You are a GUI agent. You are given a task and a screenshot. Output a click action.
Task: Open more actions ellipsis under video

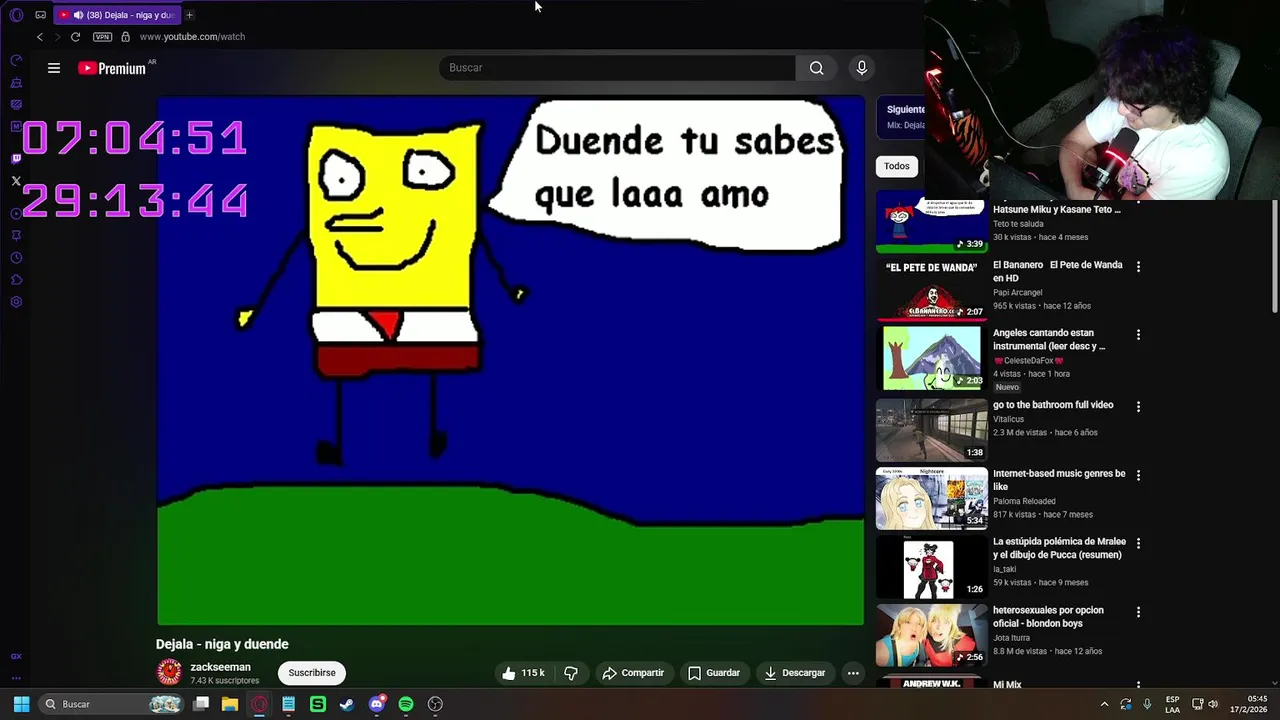tap(853, 673)
